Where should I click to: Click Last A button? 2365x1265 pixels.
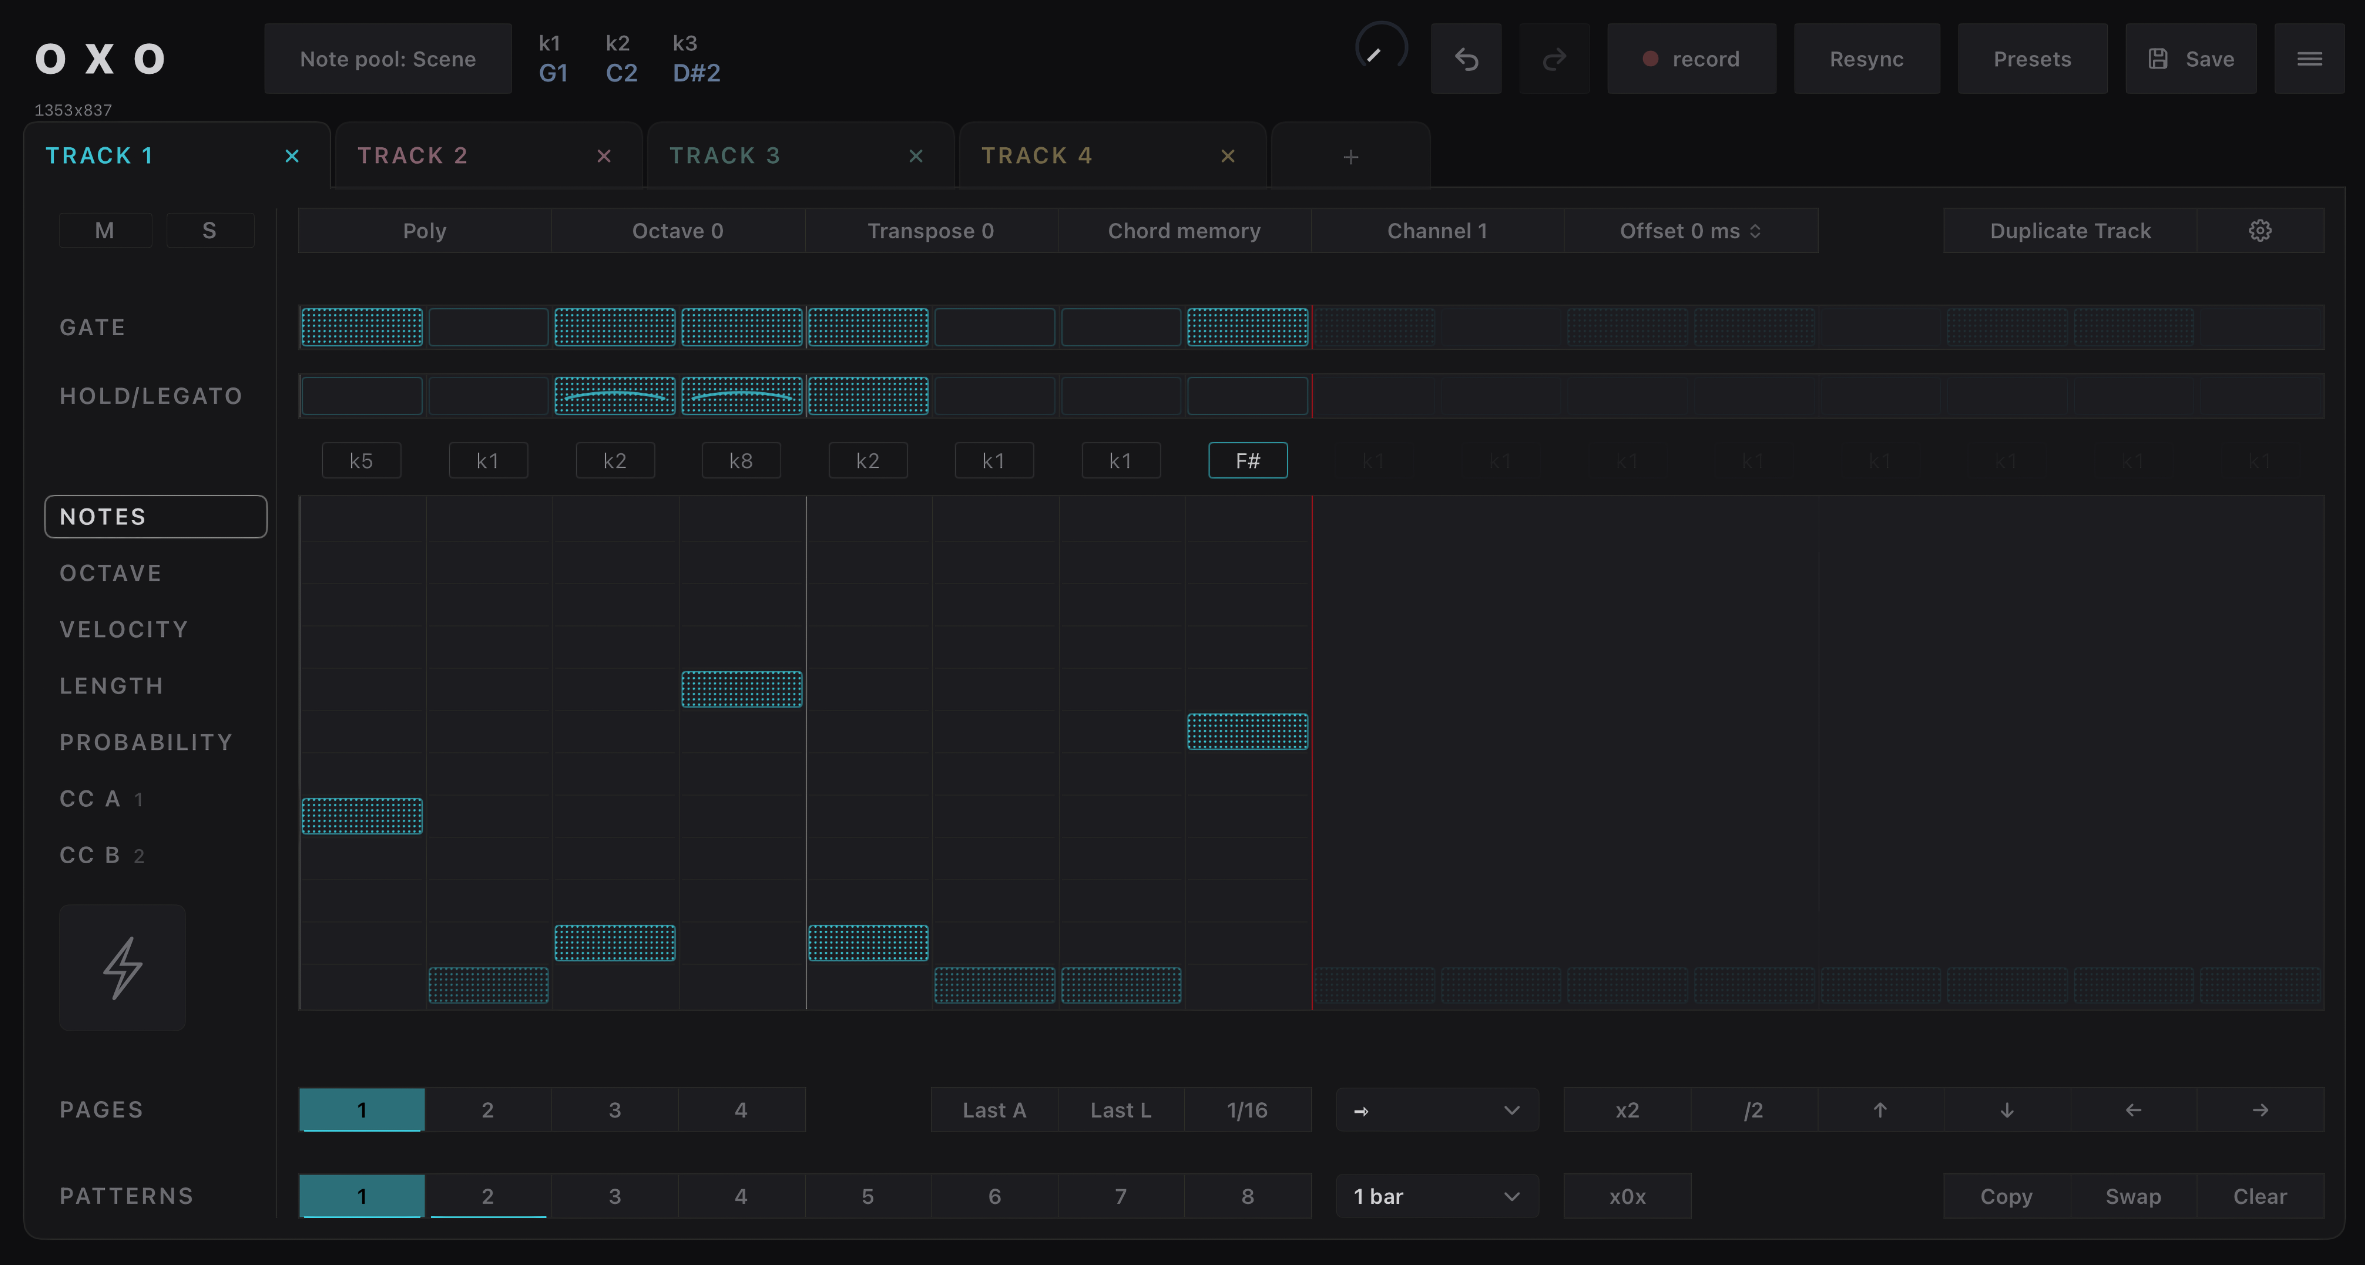pos(994,1110)
